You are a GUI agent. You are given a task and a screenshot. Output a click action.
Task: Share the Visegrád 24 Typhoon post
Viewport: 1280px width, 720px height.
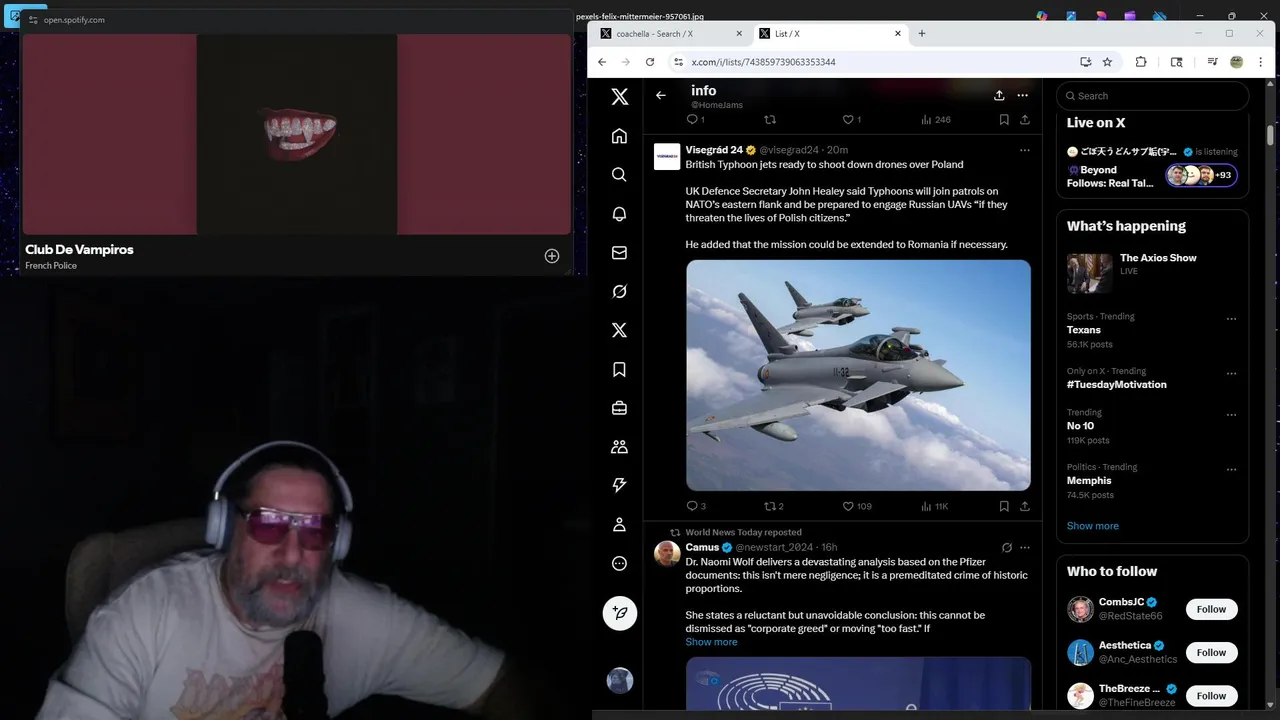(1024, 506)
